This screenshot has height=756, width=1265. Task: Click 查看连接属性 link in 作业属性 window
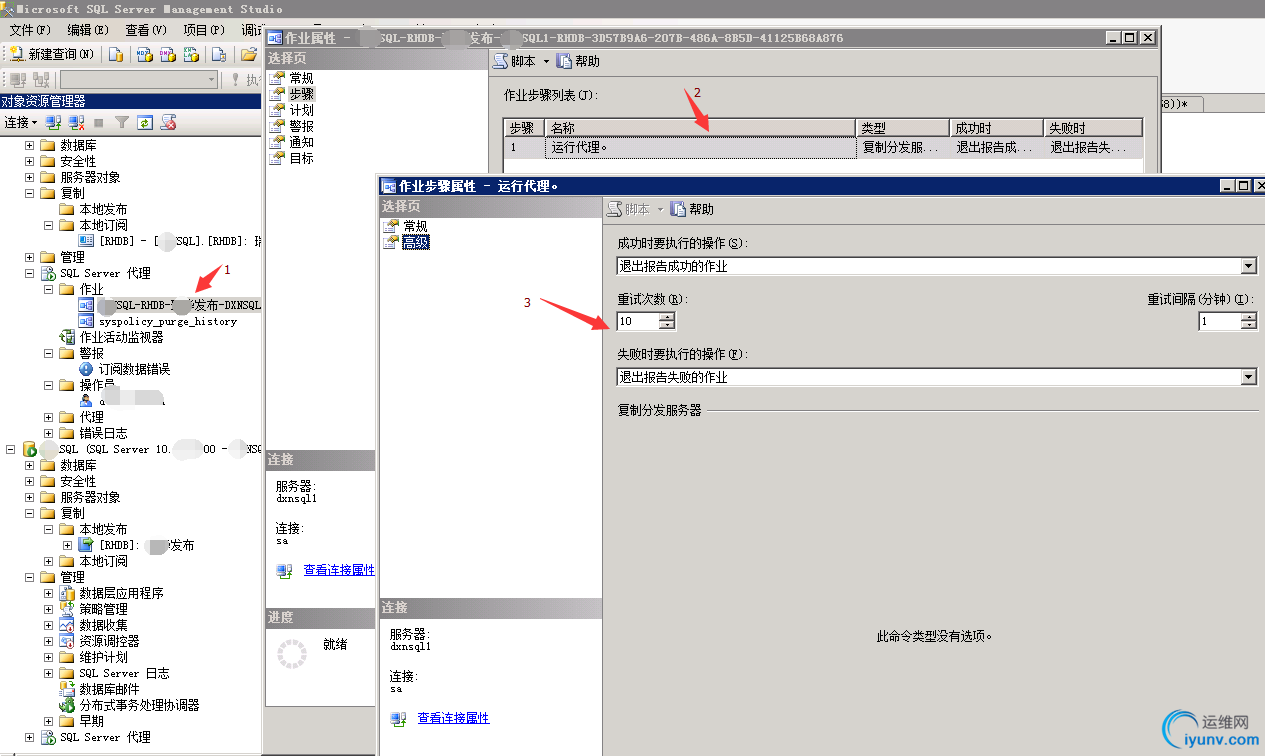[339, 570]
